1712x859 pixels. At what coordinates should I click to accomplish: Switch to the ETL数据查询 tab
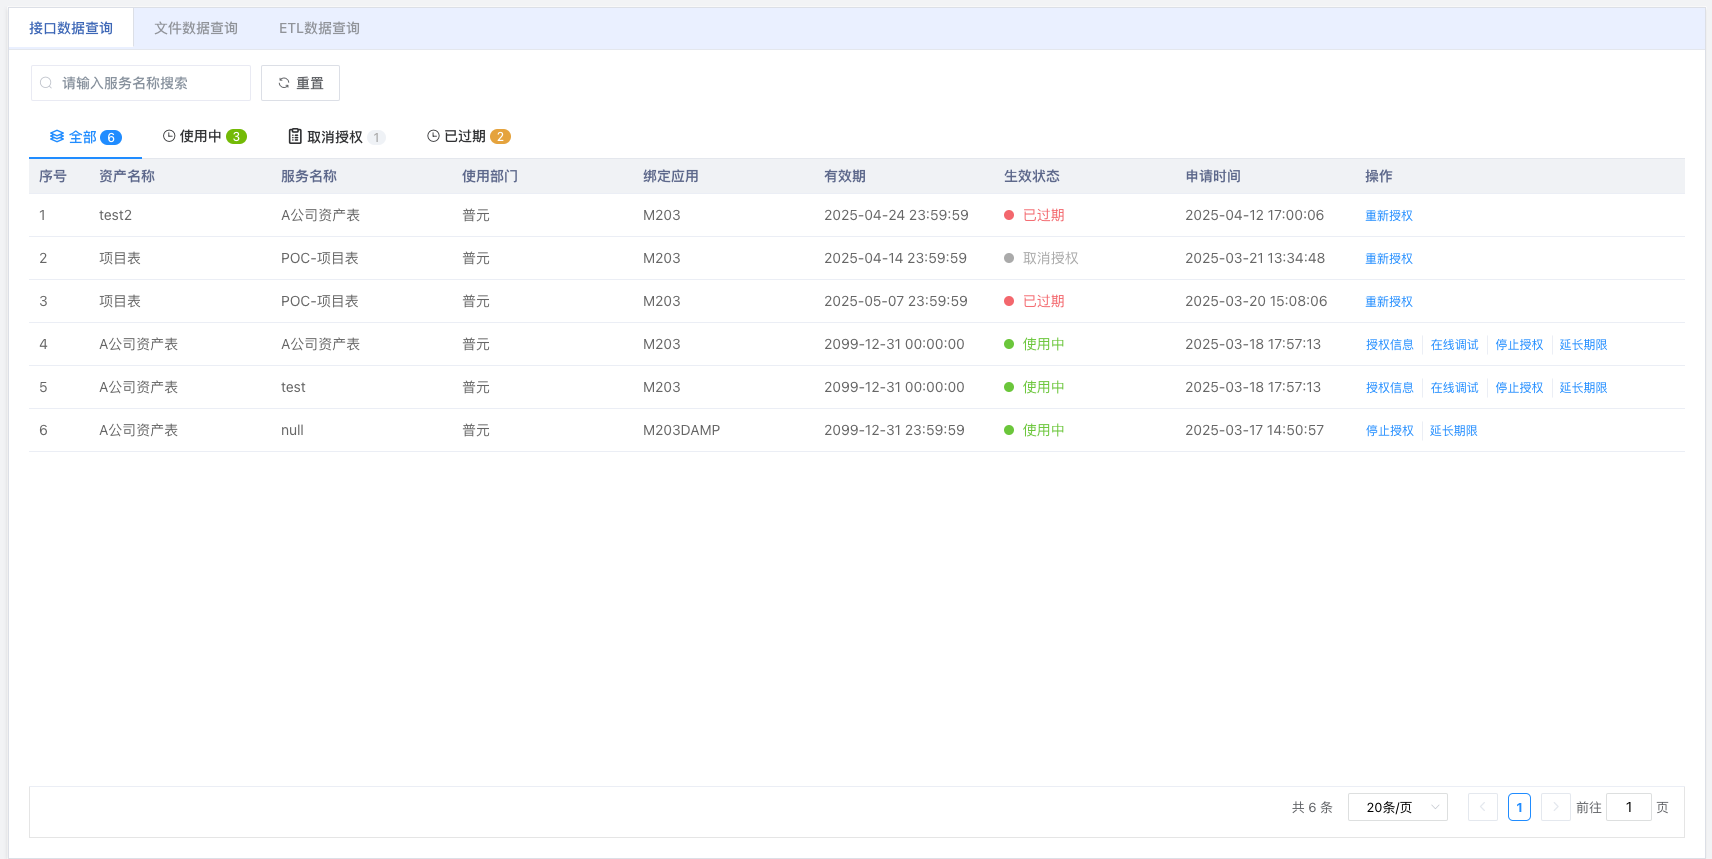tap(319, 28)
